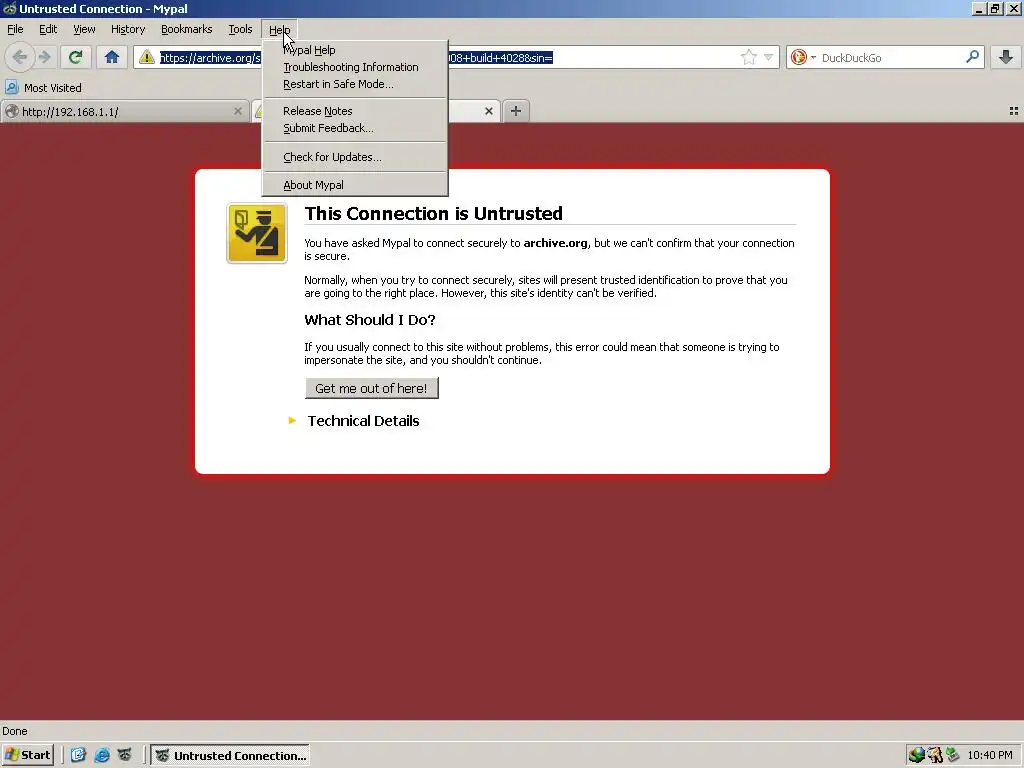
Task: Click the second (middle) system tray icon
Action: pos(935,755)
